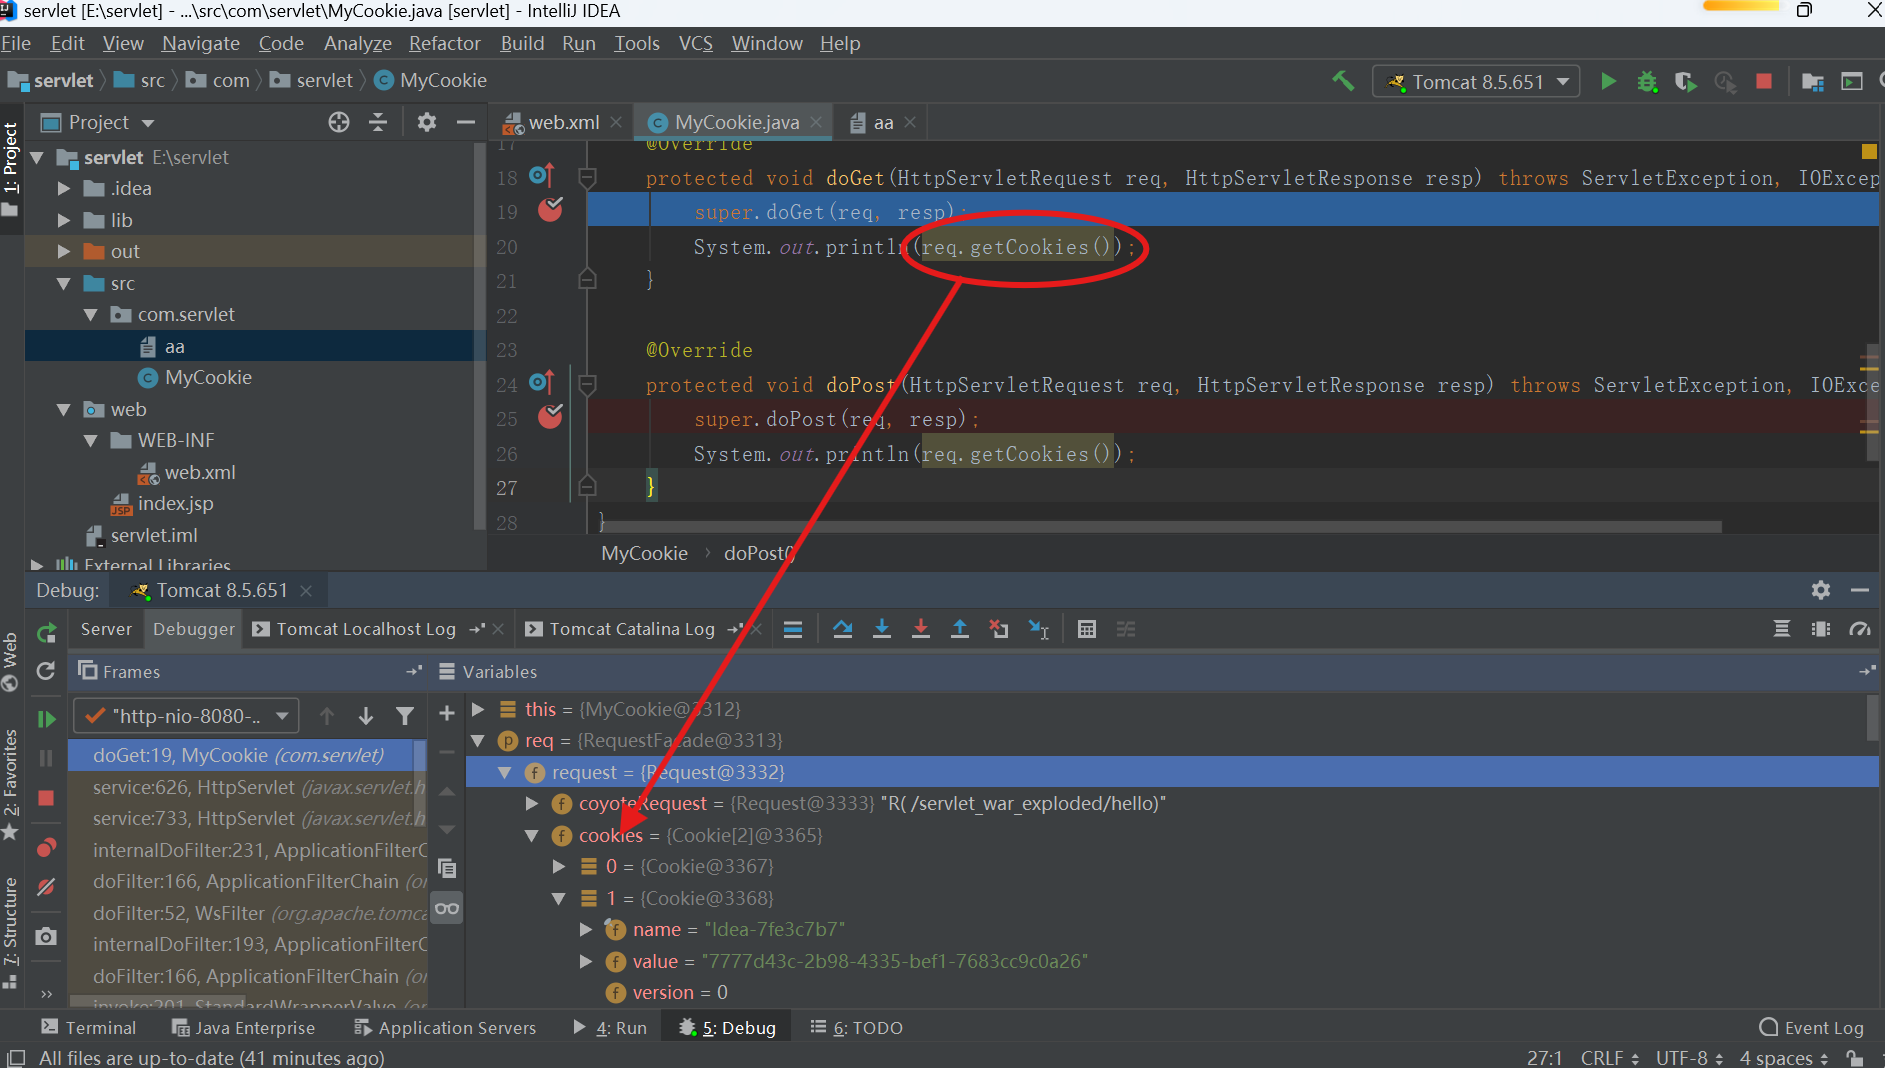Toggle the 2: Favorites side tool button
The image size is (1885, 1068).
coord(11,785)
